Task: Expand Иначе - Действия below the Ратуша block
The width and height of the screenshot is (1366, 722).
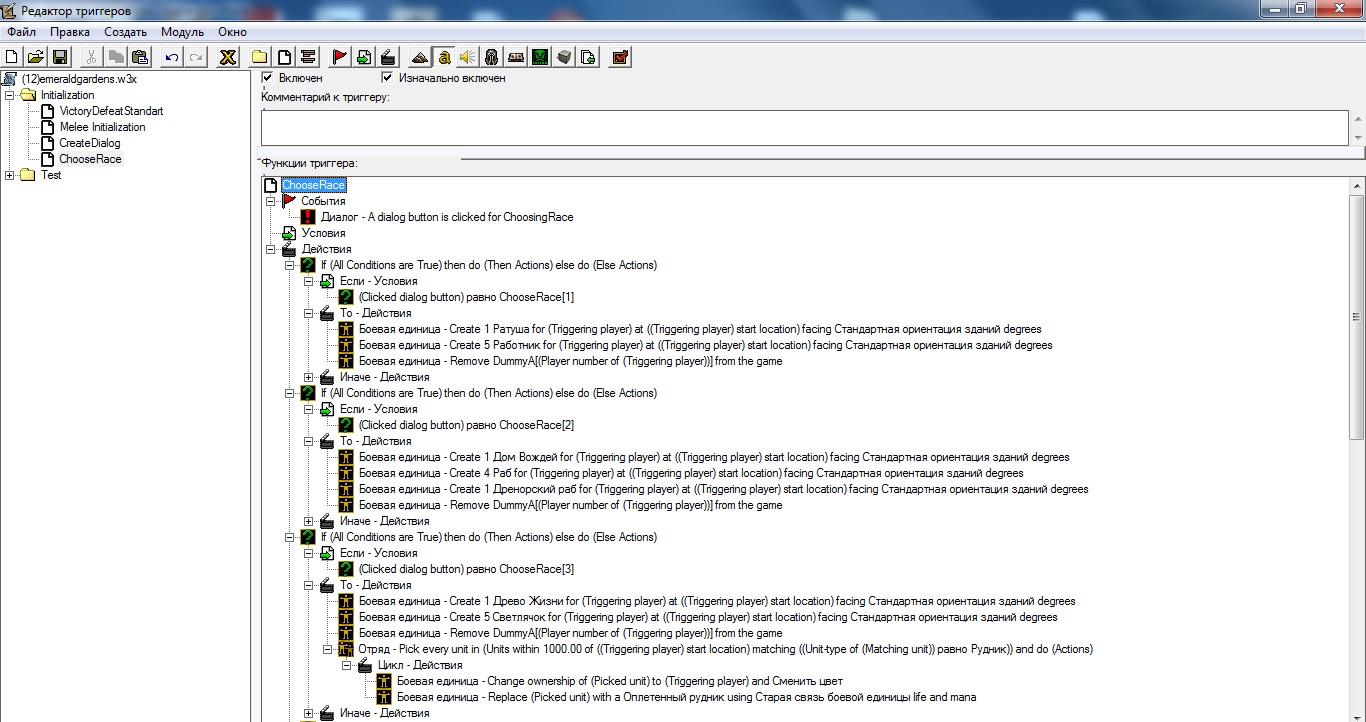Action: [x=309, y=377]
